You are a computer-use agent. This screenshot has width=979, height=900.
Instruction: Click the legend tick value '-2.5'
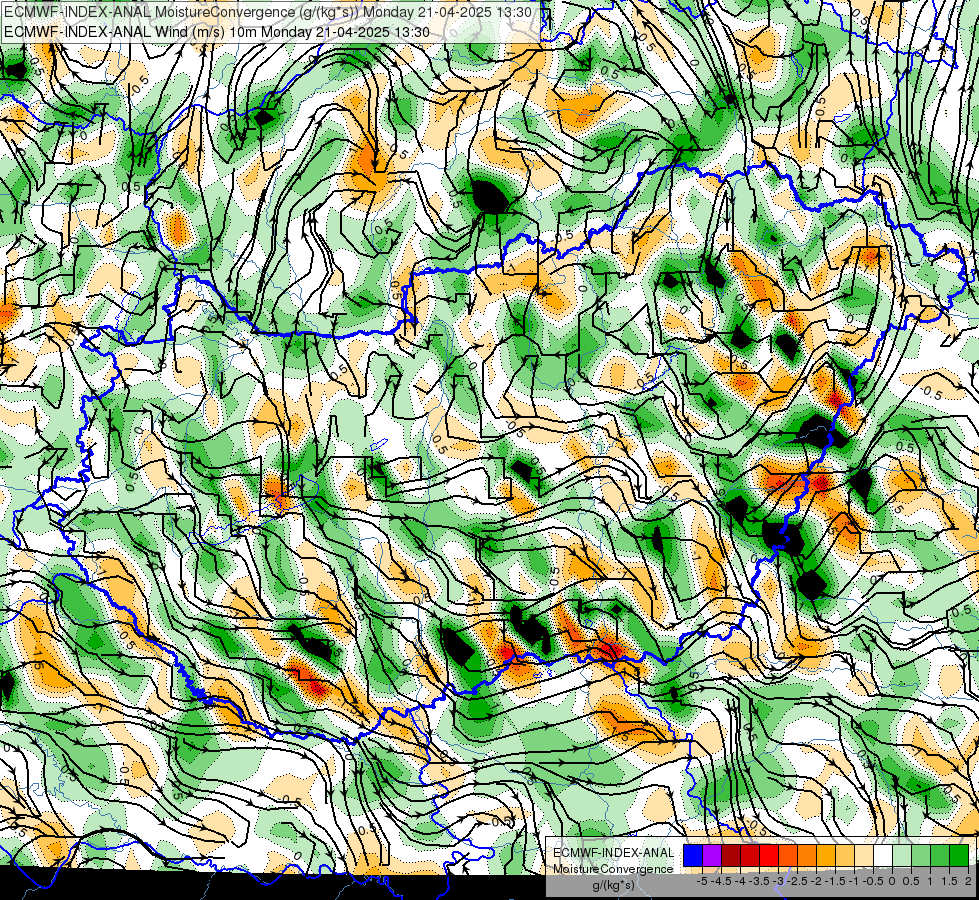click(797, 881)
